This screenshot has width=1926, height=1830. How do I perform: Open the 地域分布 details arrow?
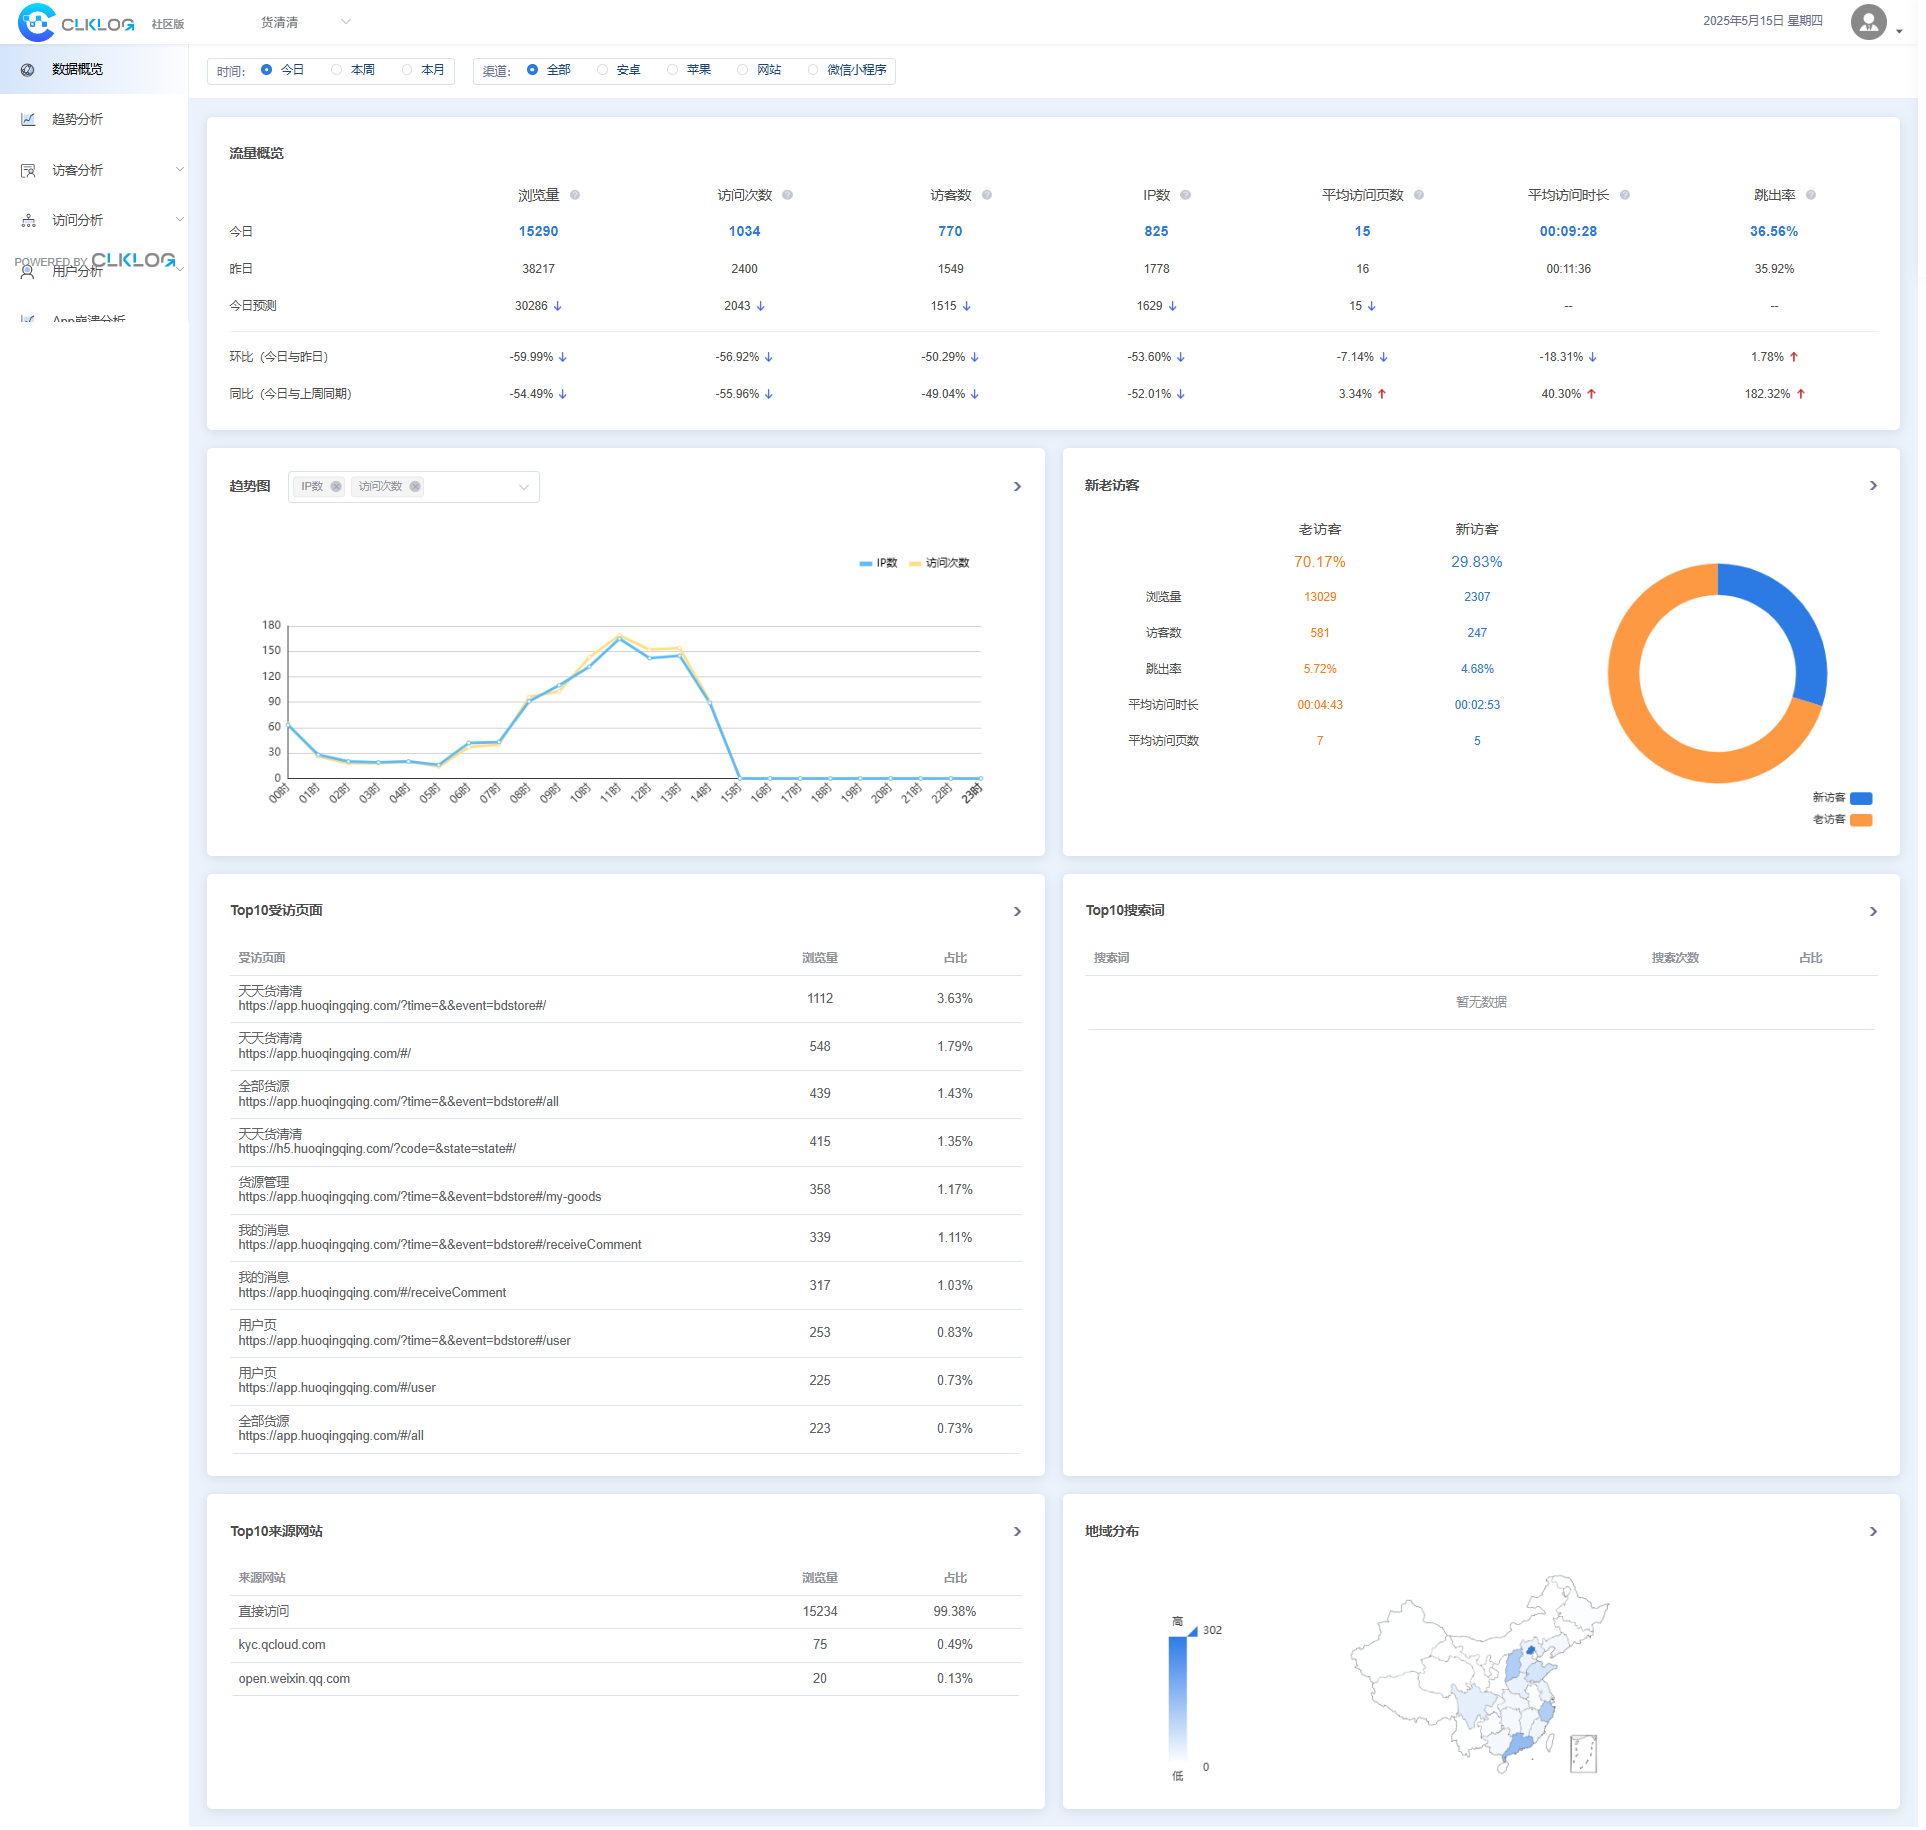(x=1873, y=1532)
